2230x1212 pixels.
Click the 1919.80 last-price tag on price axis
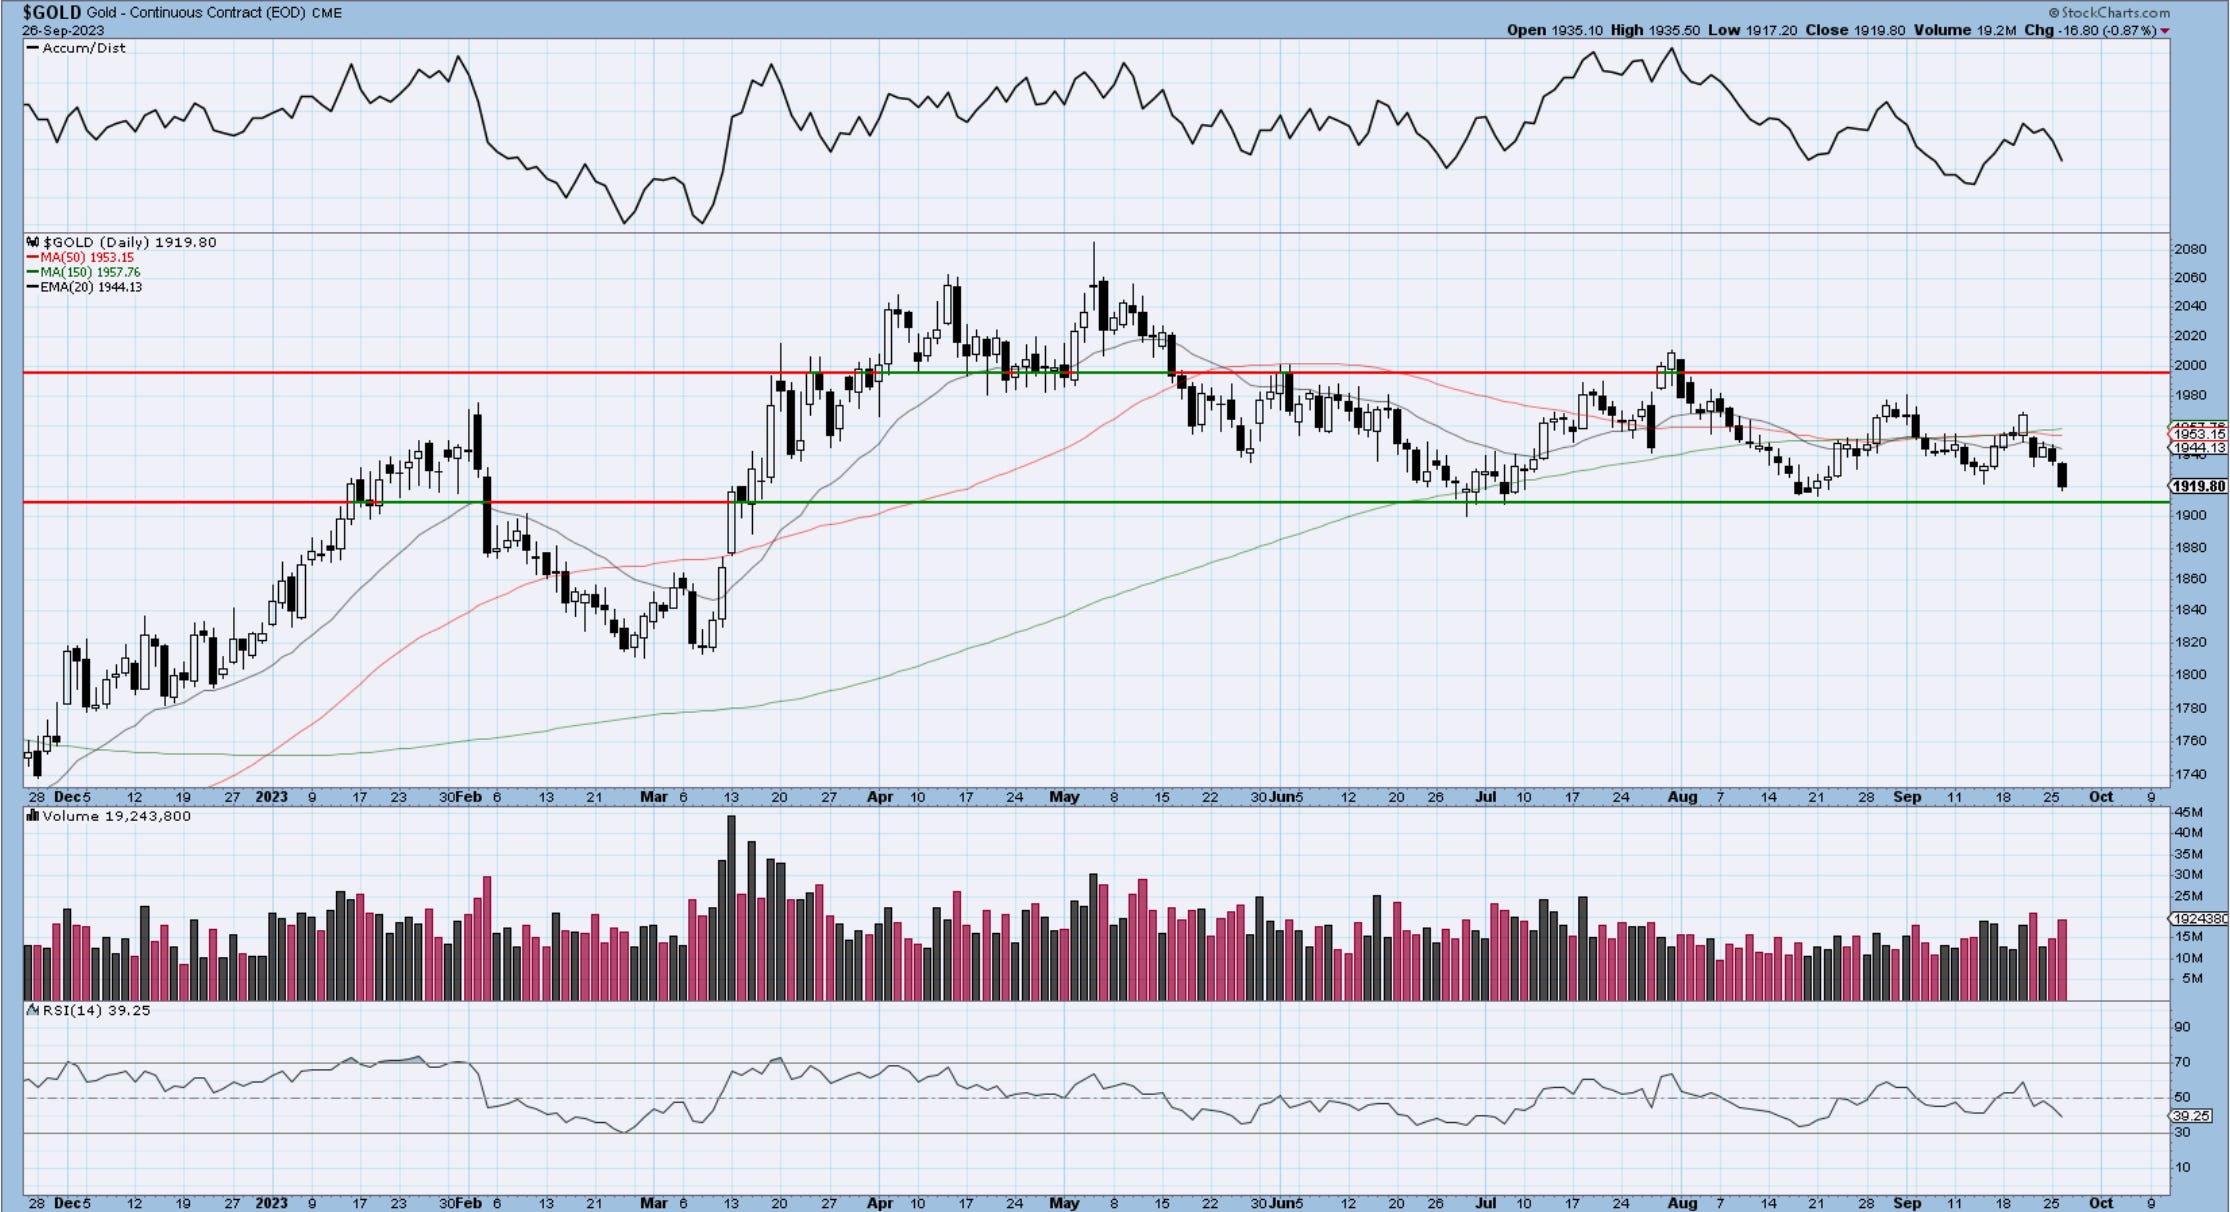[x=2199, y=486]
